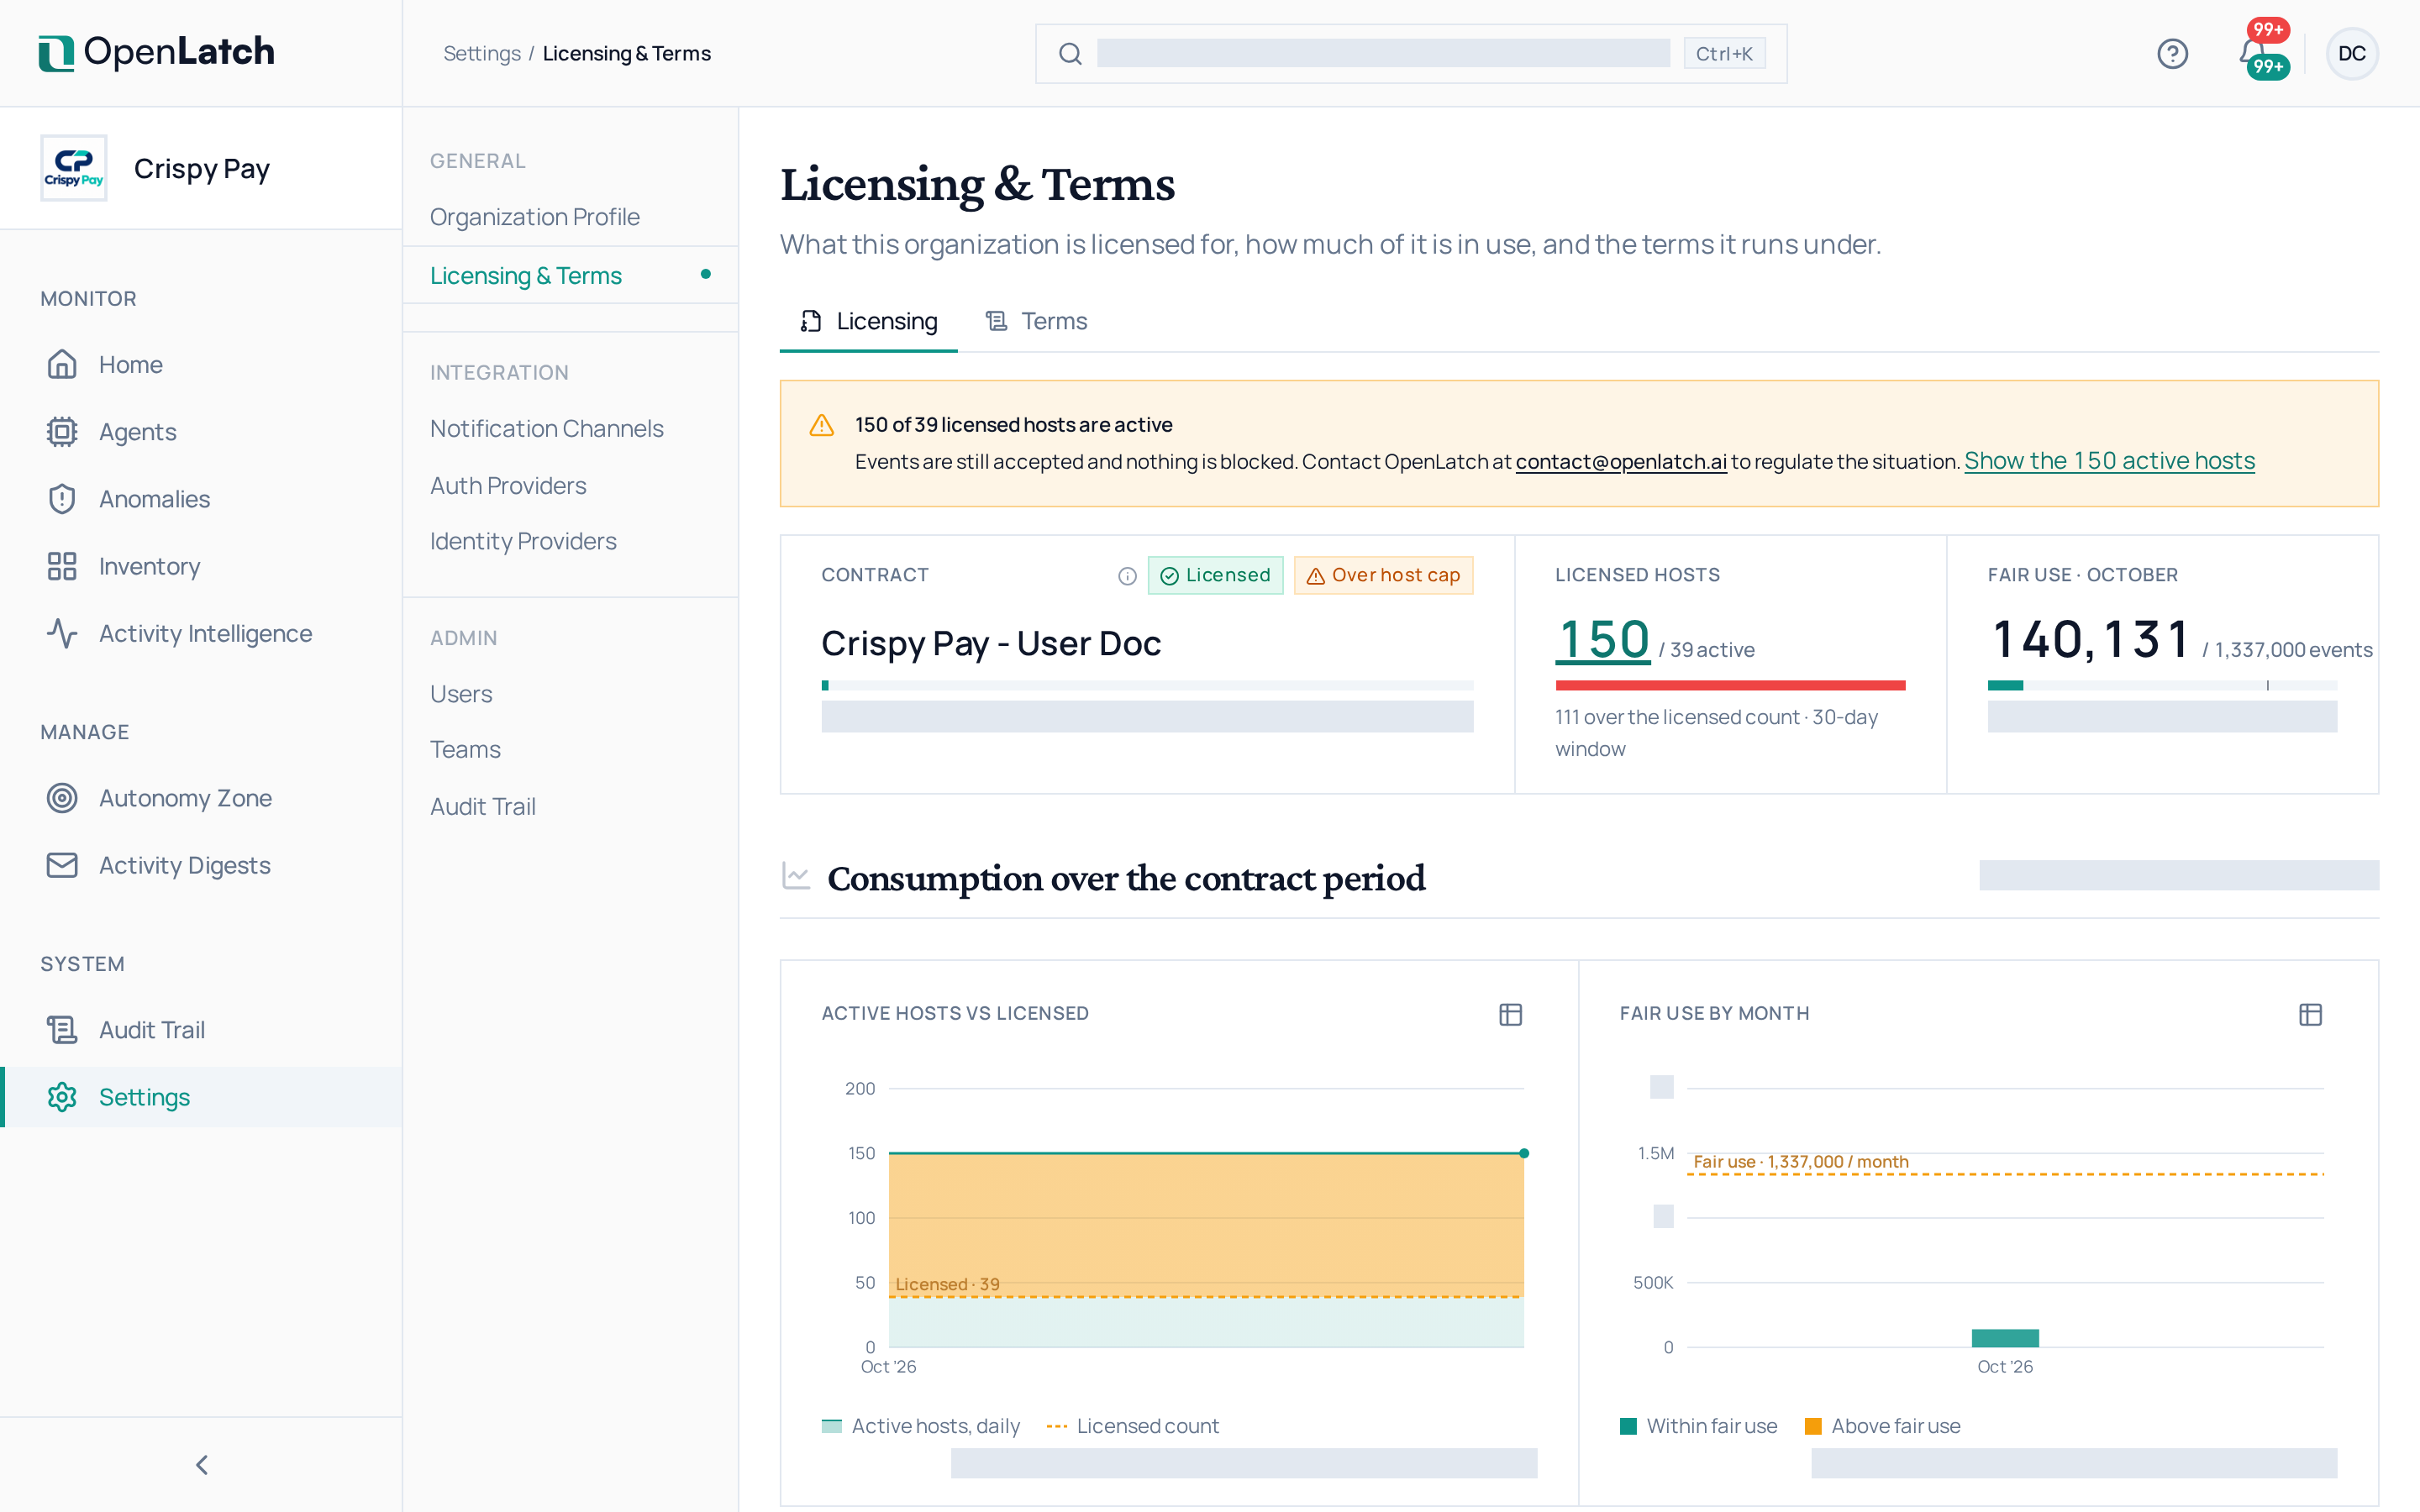Show table view for Fair Use by Month
The height and width of the screenshot is (1512, 2420).
(2310, 1014)
